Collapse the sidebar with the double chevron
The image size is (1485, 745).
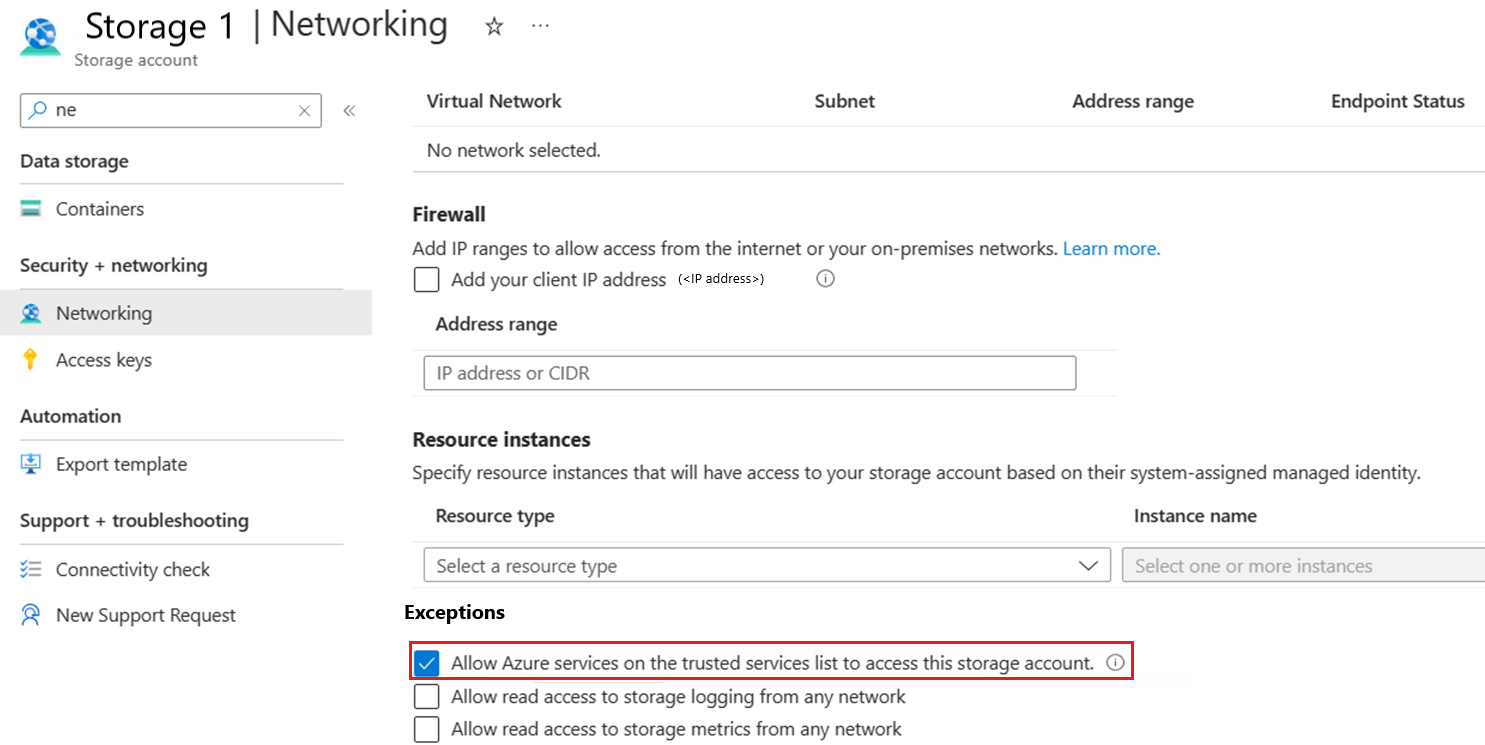click(349, 111)
